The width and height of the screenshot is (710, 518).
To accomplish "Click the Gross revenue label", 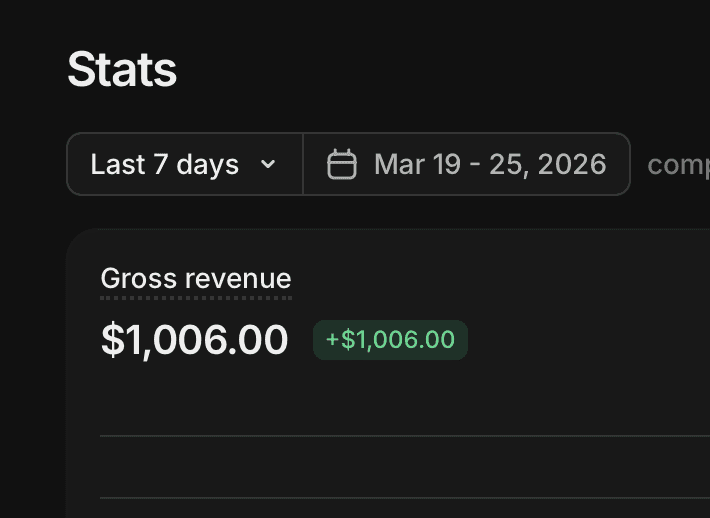I will [x=196, y=278].
